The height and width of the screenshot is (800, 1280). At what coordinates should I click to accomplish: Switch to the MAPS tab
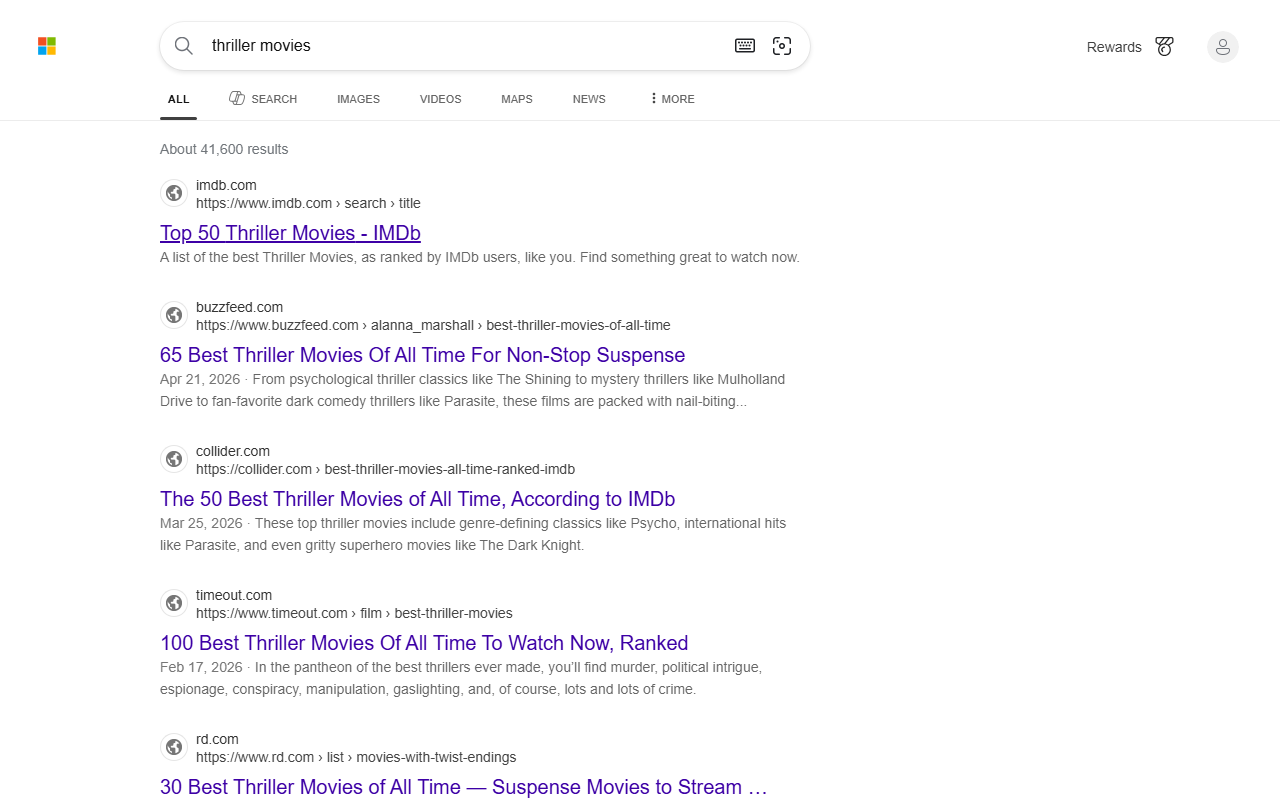coord(517,99)
